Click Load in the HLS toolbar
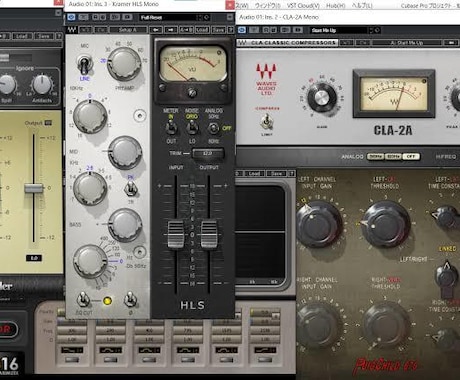Screen dimensions: 460x380 (202, 30)
